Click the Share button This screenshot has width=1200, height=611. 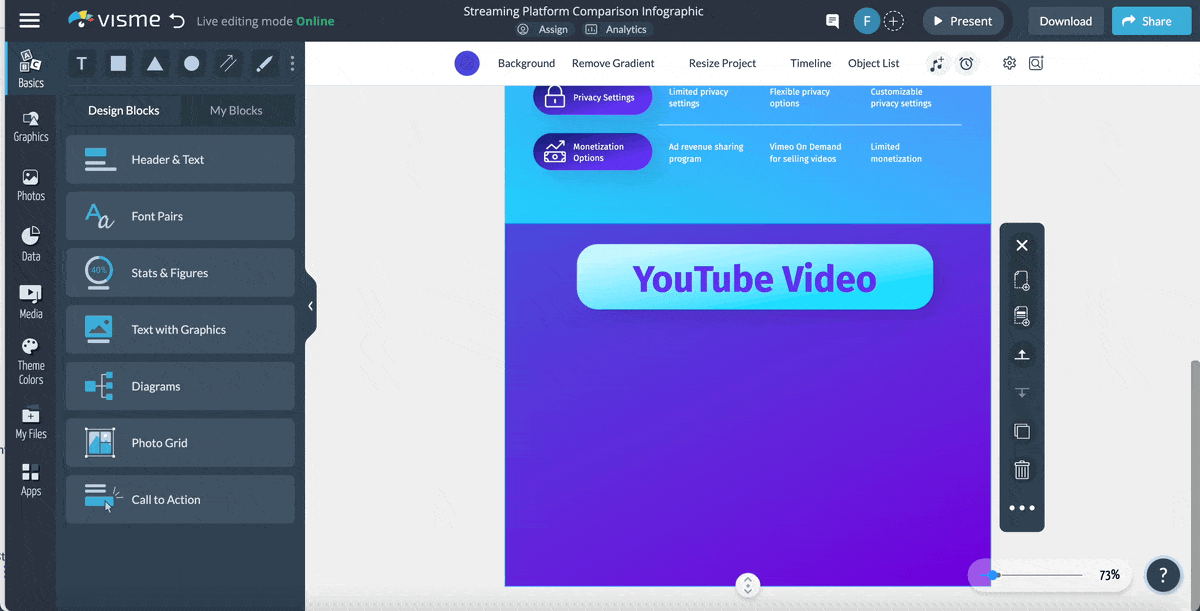pos(1150,20)
